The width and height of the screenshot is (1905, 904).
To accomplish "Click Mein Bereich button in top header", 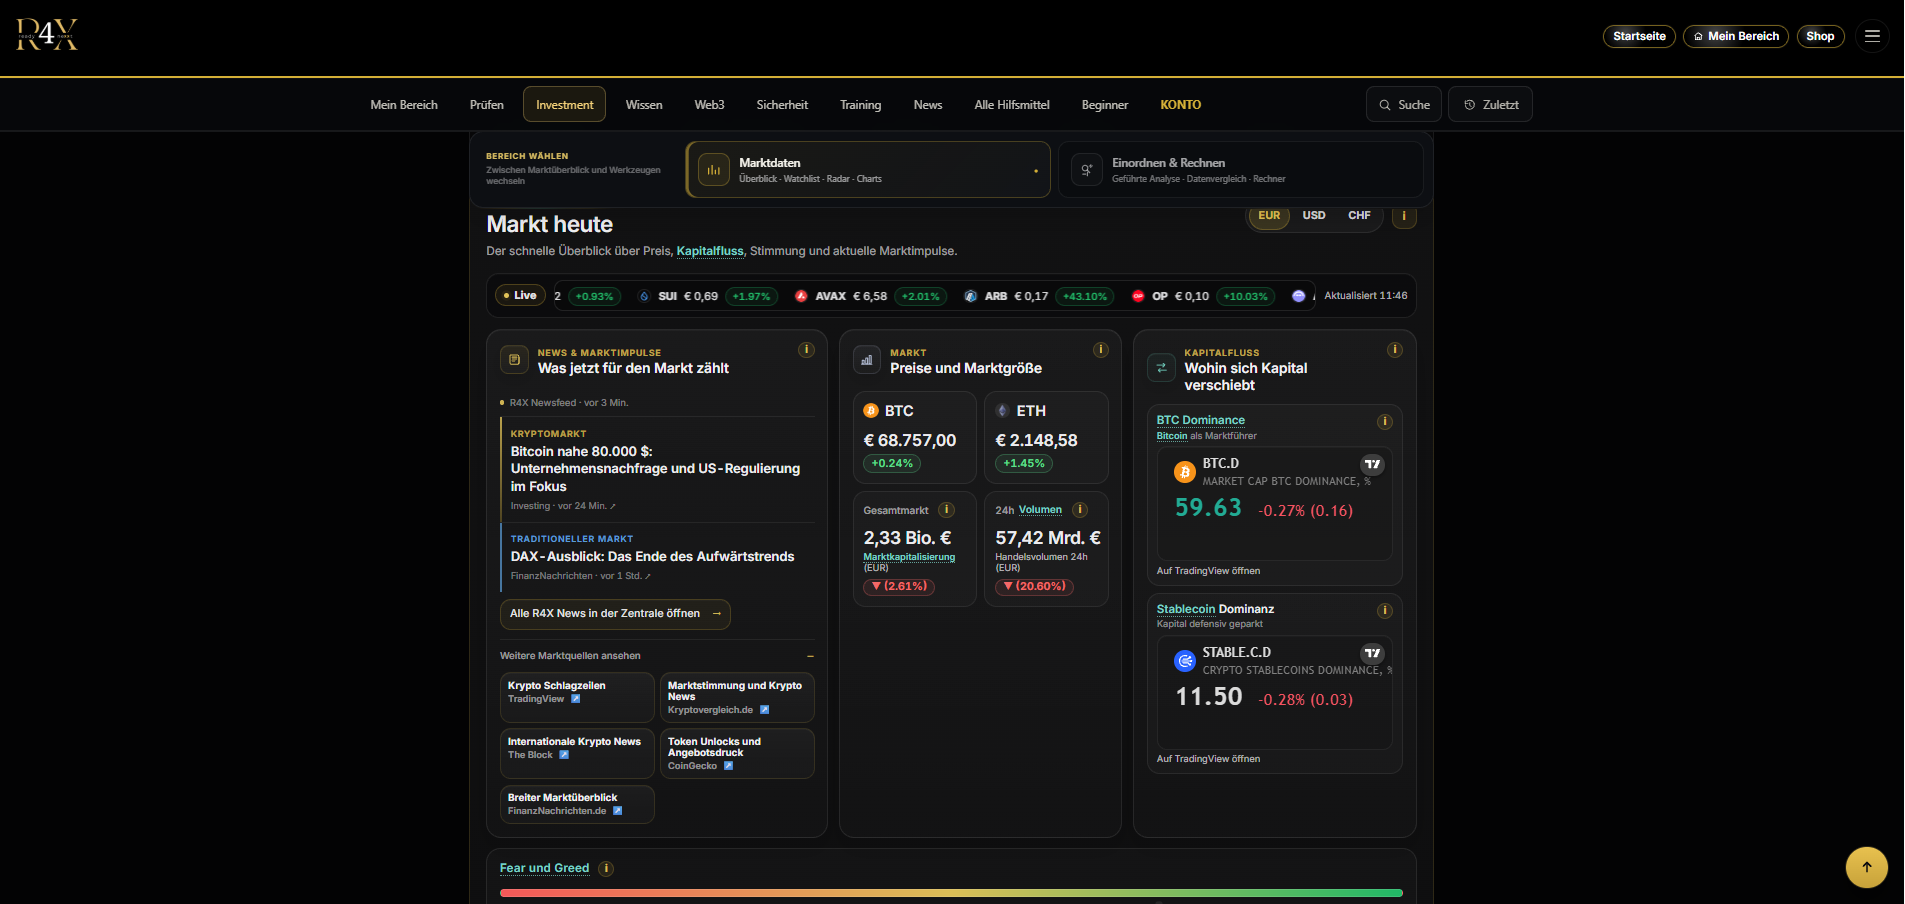I will click(x=1736, y=36).
